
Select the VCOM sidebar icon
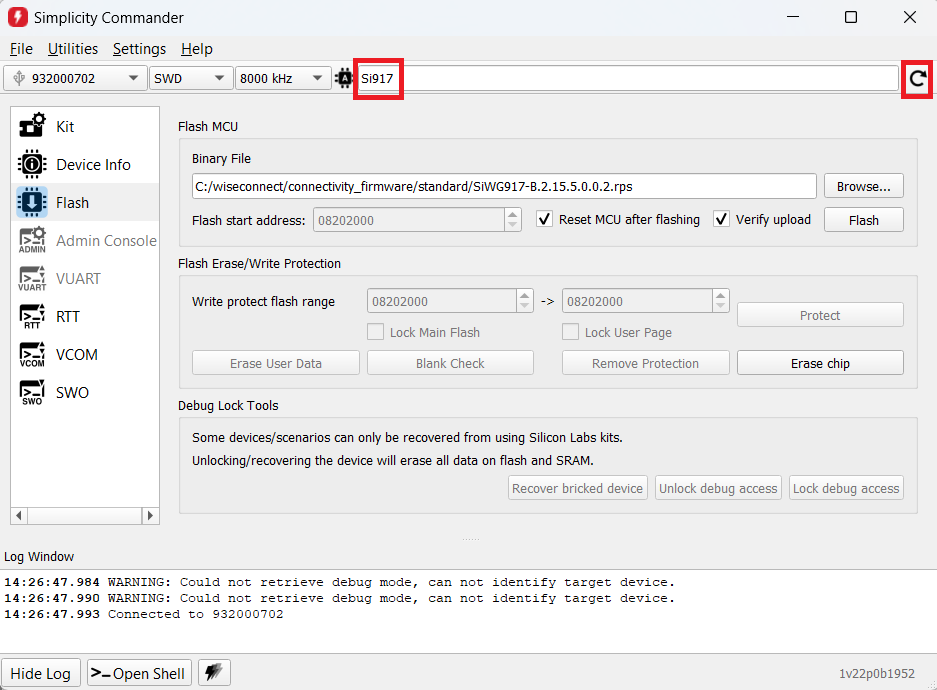point(32,354)
